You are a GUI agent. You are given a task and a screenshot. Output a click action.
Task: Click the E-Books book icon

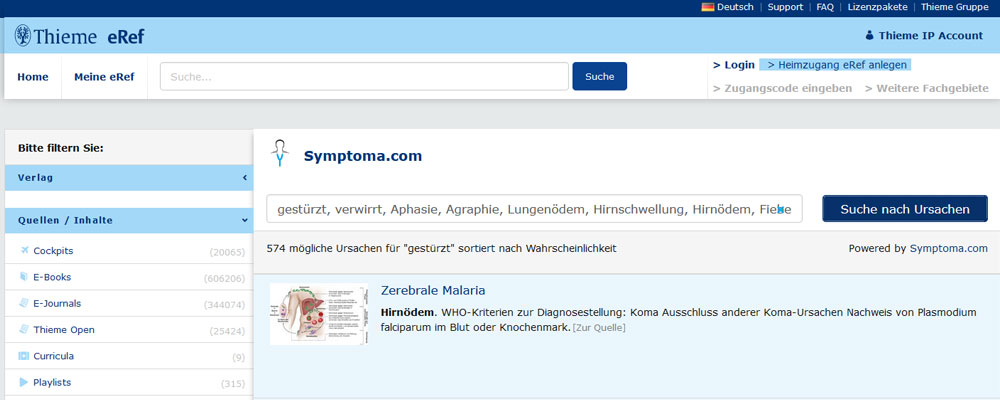(x=24, y=277)
